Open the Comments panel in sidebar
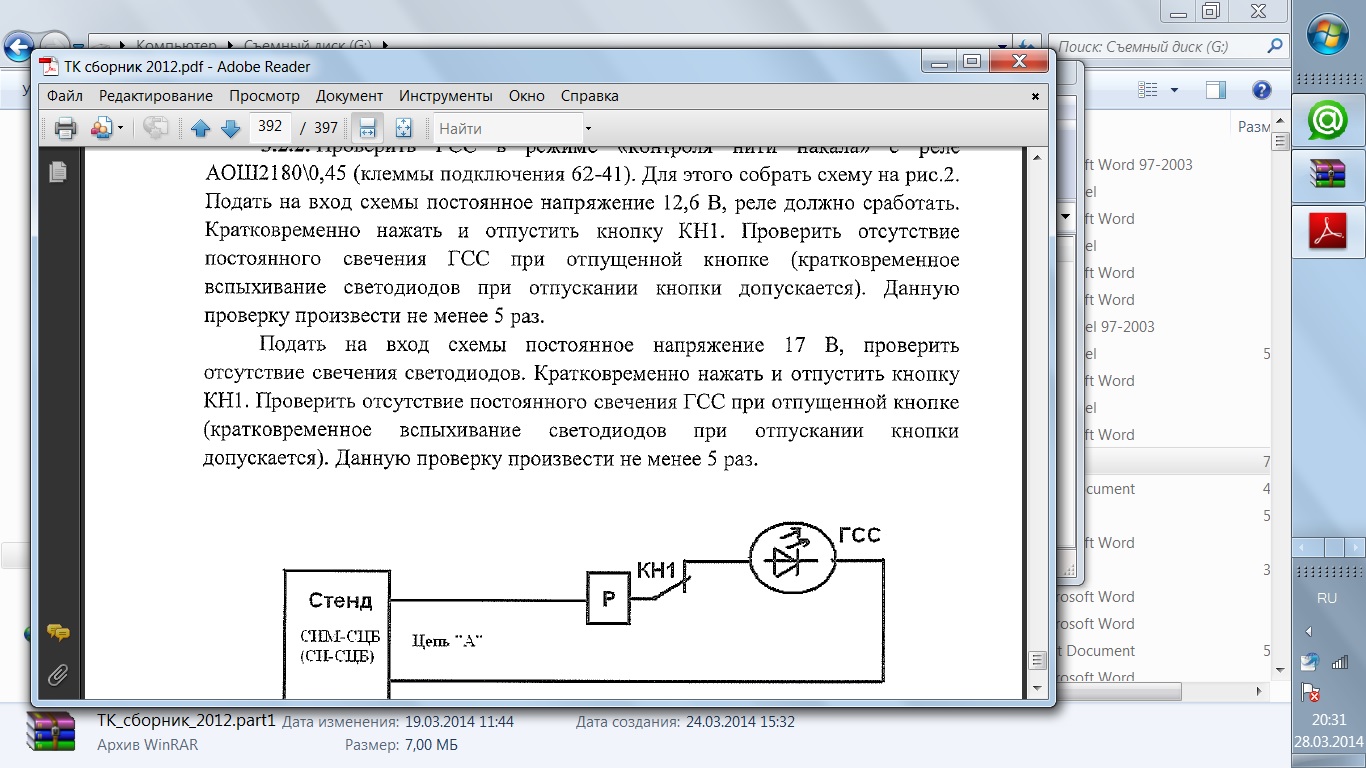Viewport: 1366px width, 768px height. coord(58,633)
